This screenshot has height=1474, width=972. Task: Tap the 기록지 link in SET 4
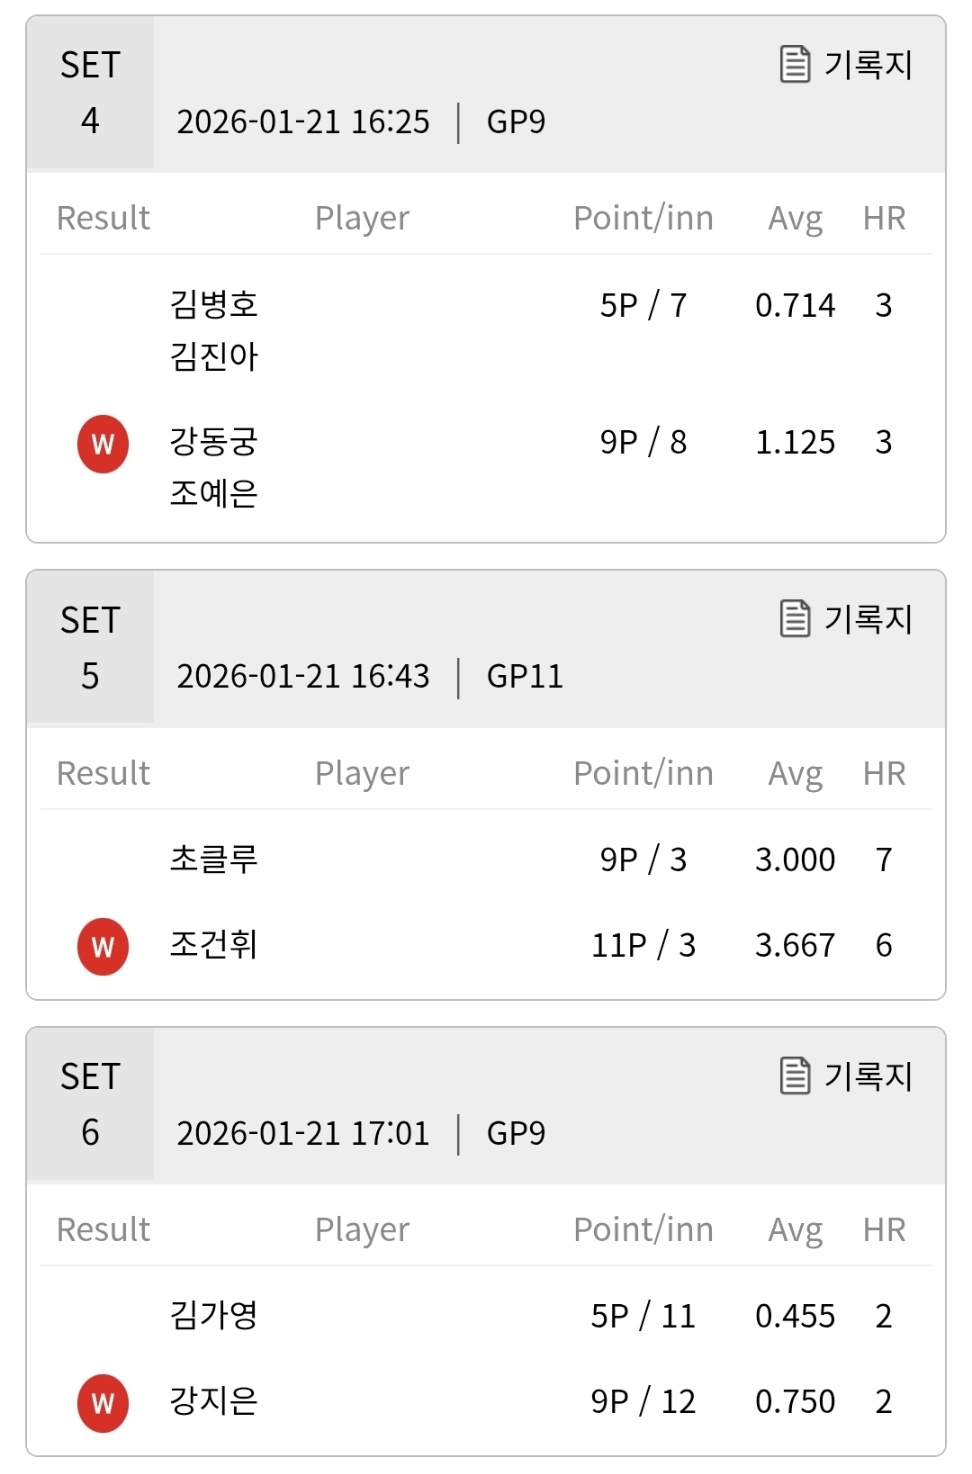(868, 65)
